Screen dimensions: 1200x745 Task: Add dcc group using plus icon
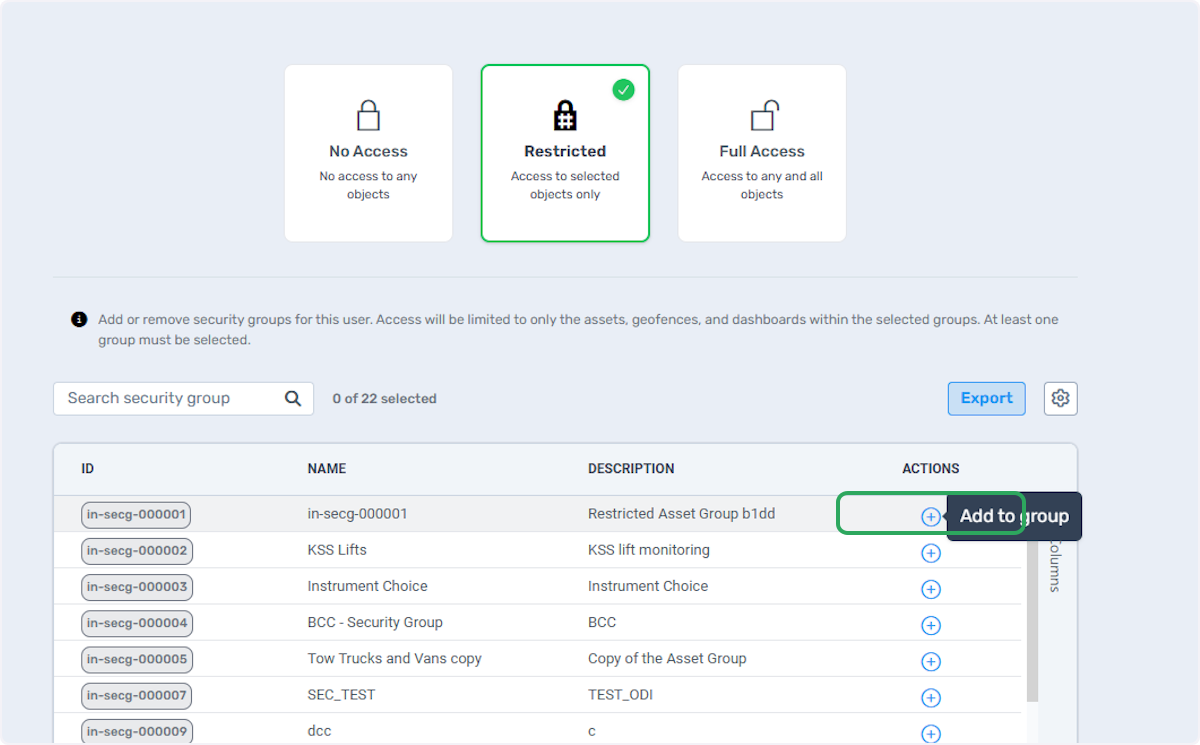(x=930, y=733)
